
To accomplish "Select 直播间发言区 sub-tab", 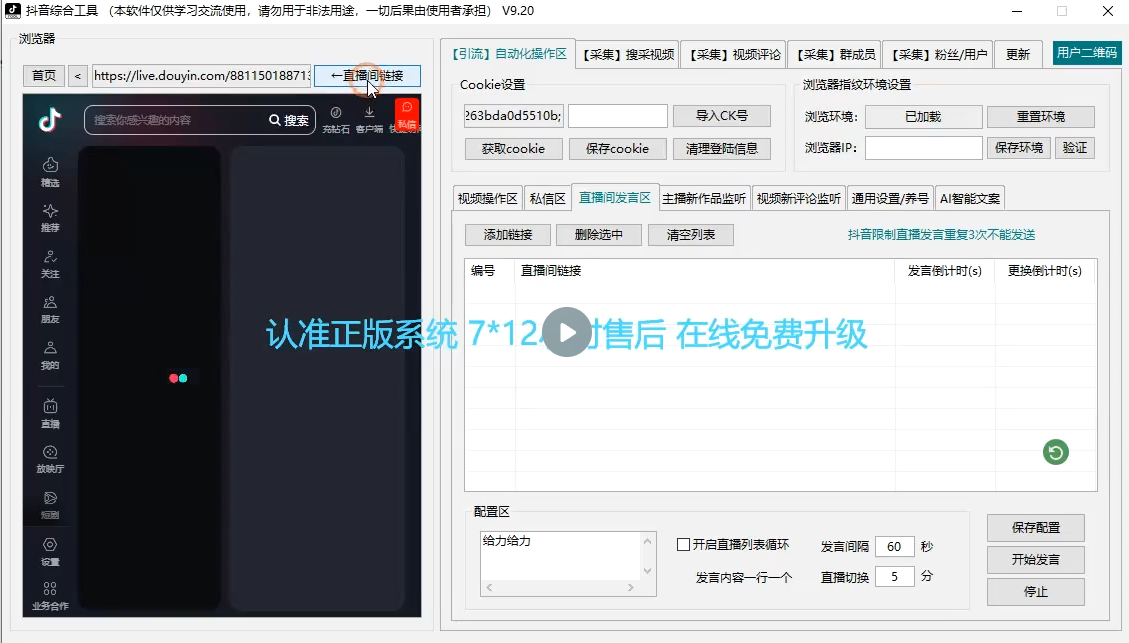I will click(615, 197).
